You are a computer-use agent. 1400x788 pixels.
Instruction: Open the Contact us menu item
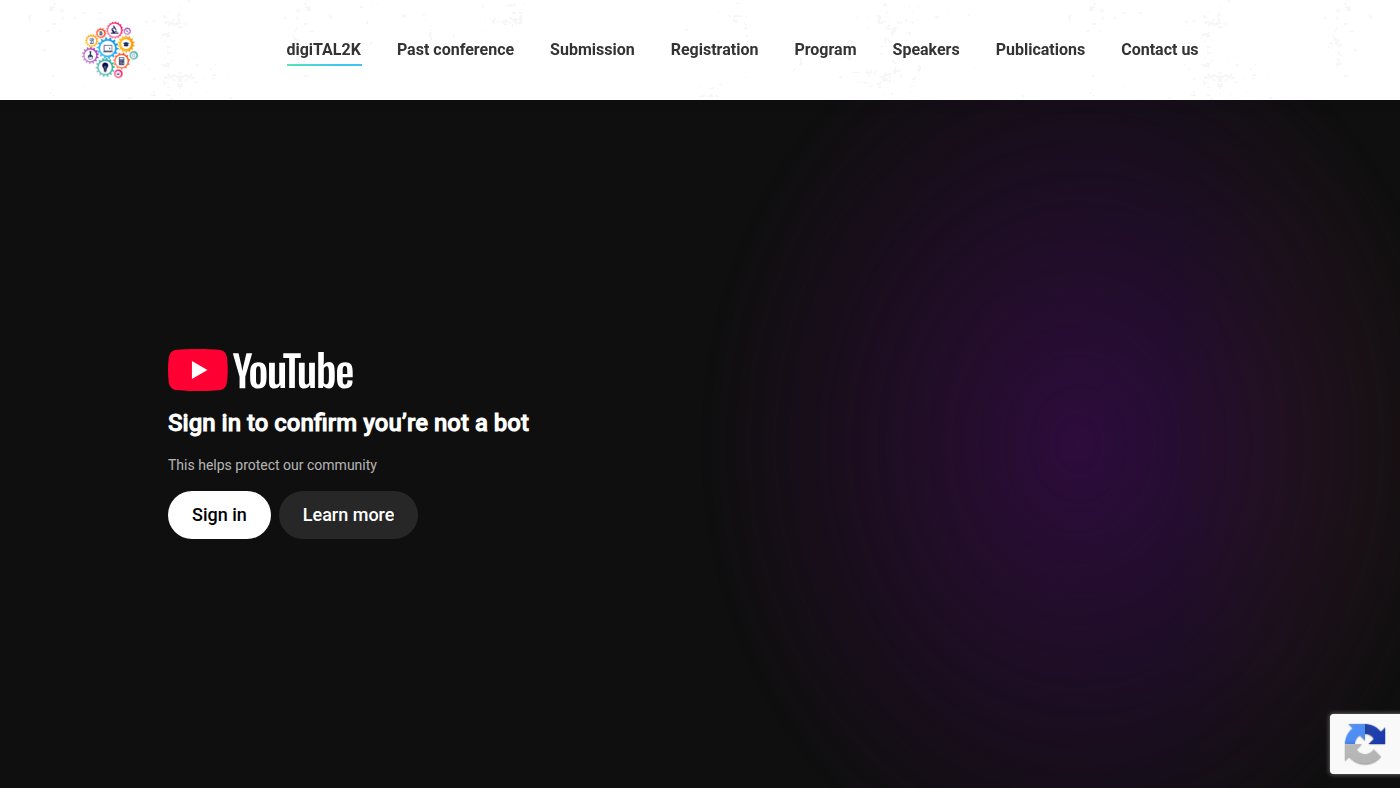click(1159, 50)
